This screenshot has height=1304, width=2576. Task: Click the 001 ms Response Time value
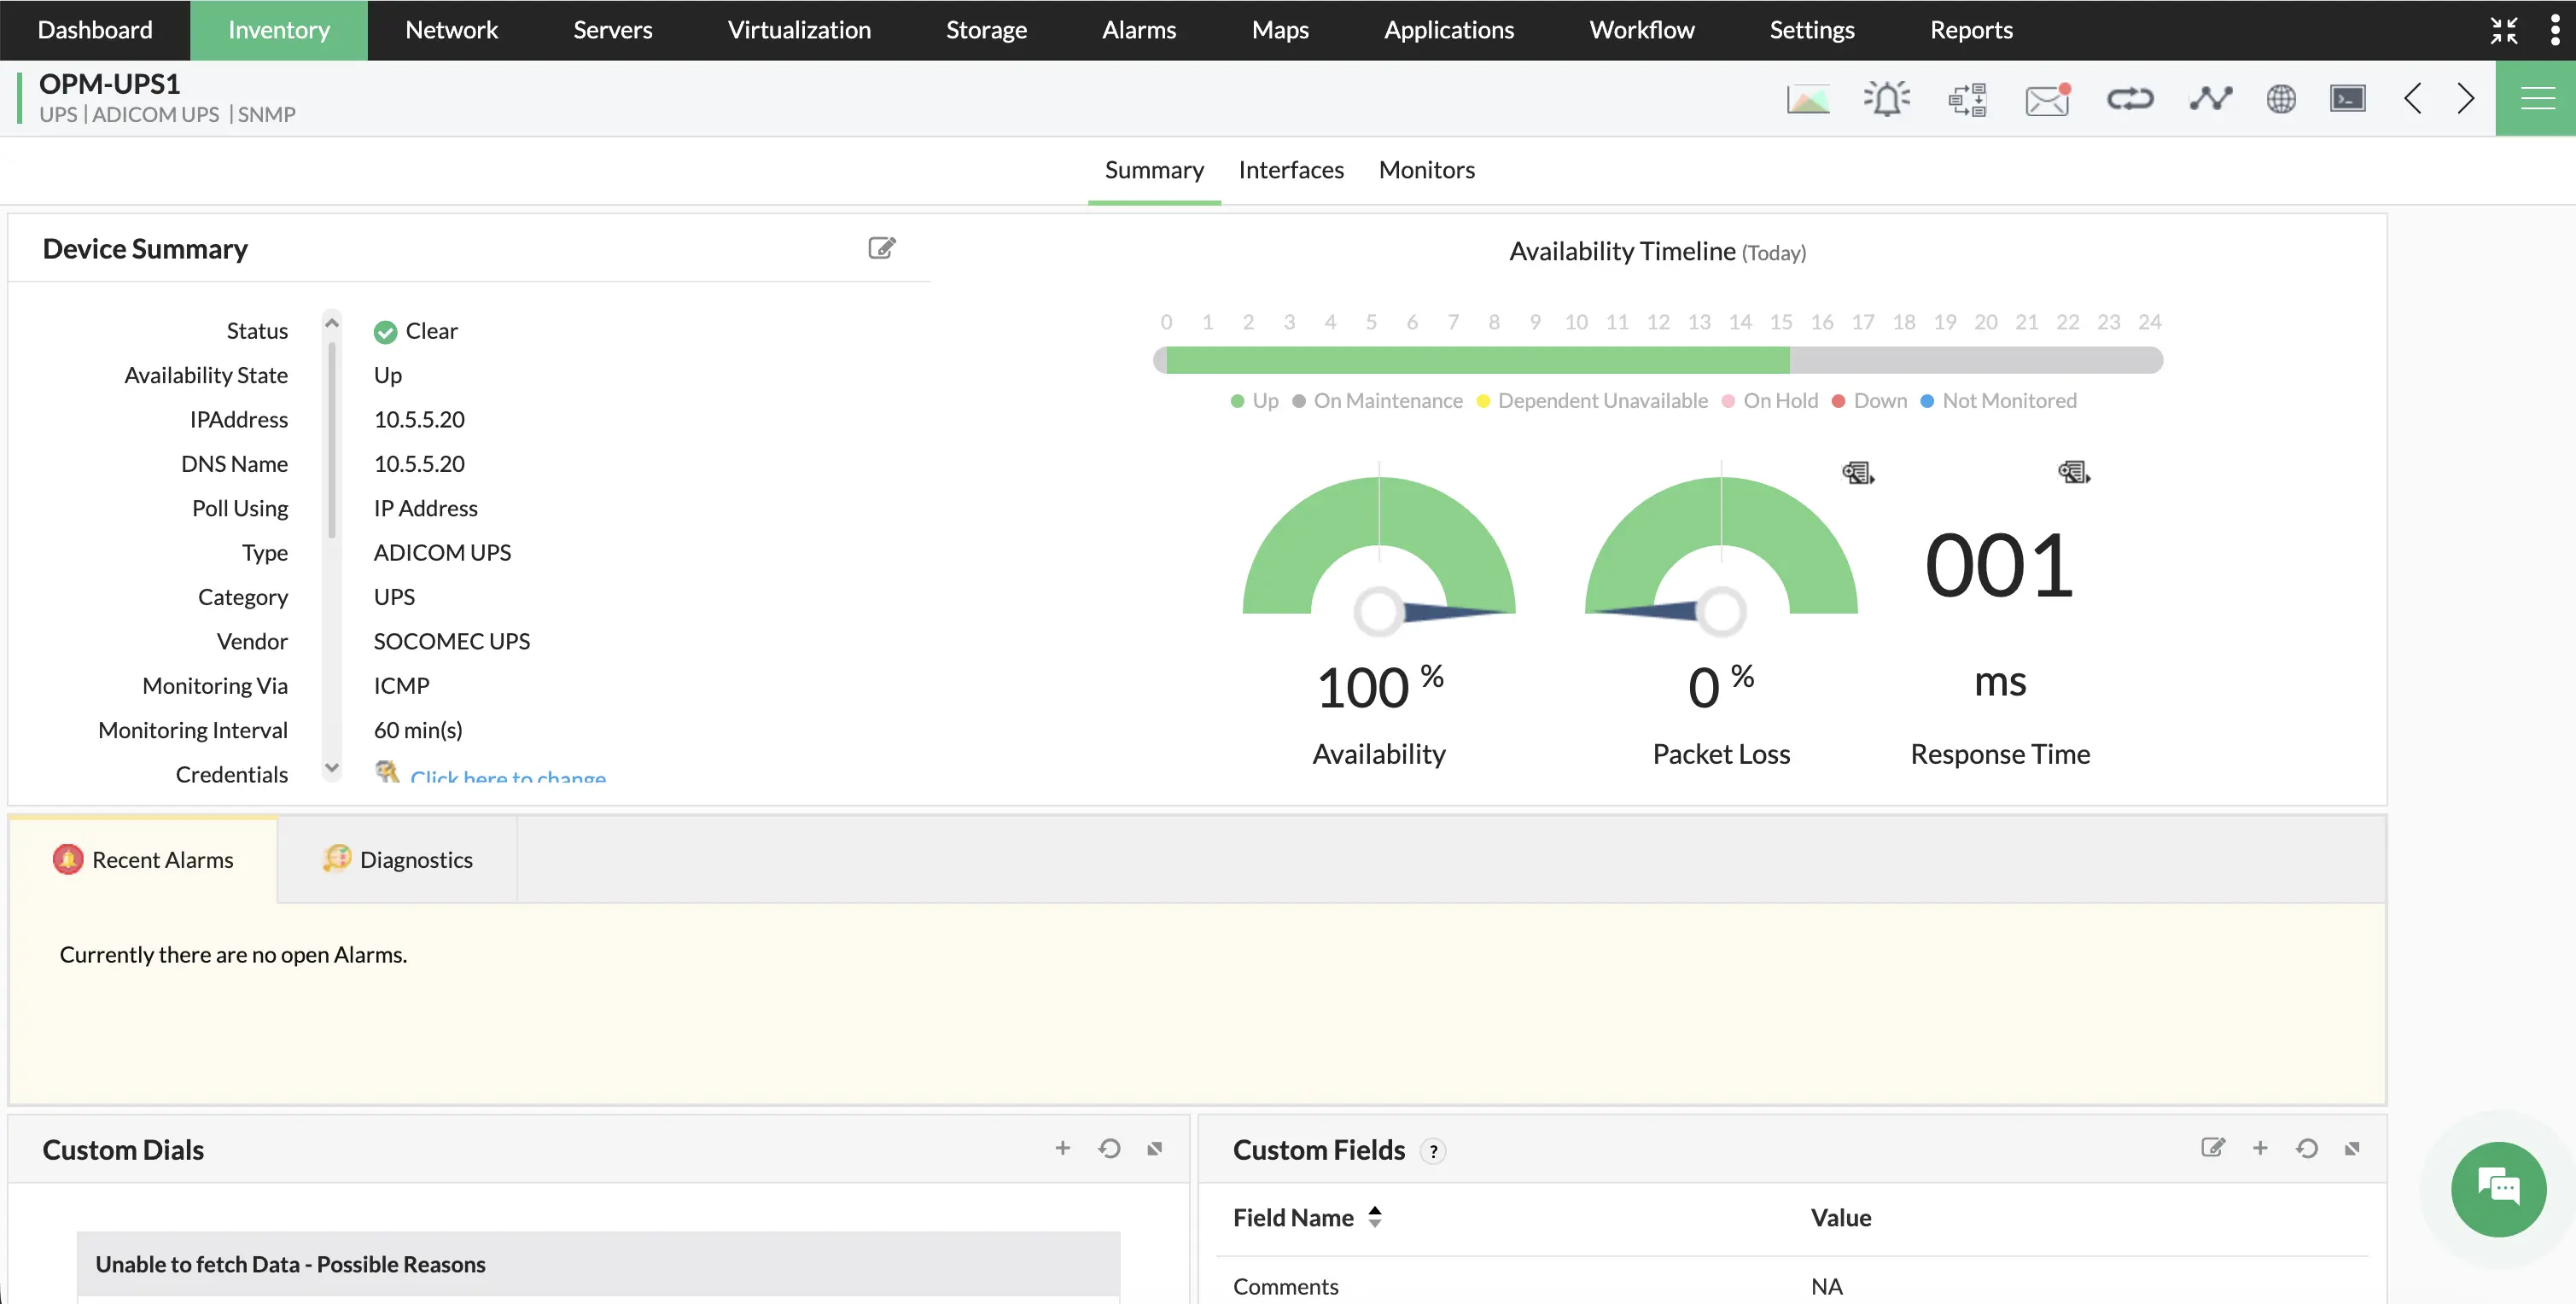(2000, 565)
